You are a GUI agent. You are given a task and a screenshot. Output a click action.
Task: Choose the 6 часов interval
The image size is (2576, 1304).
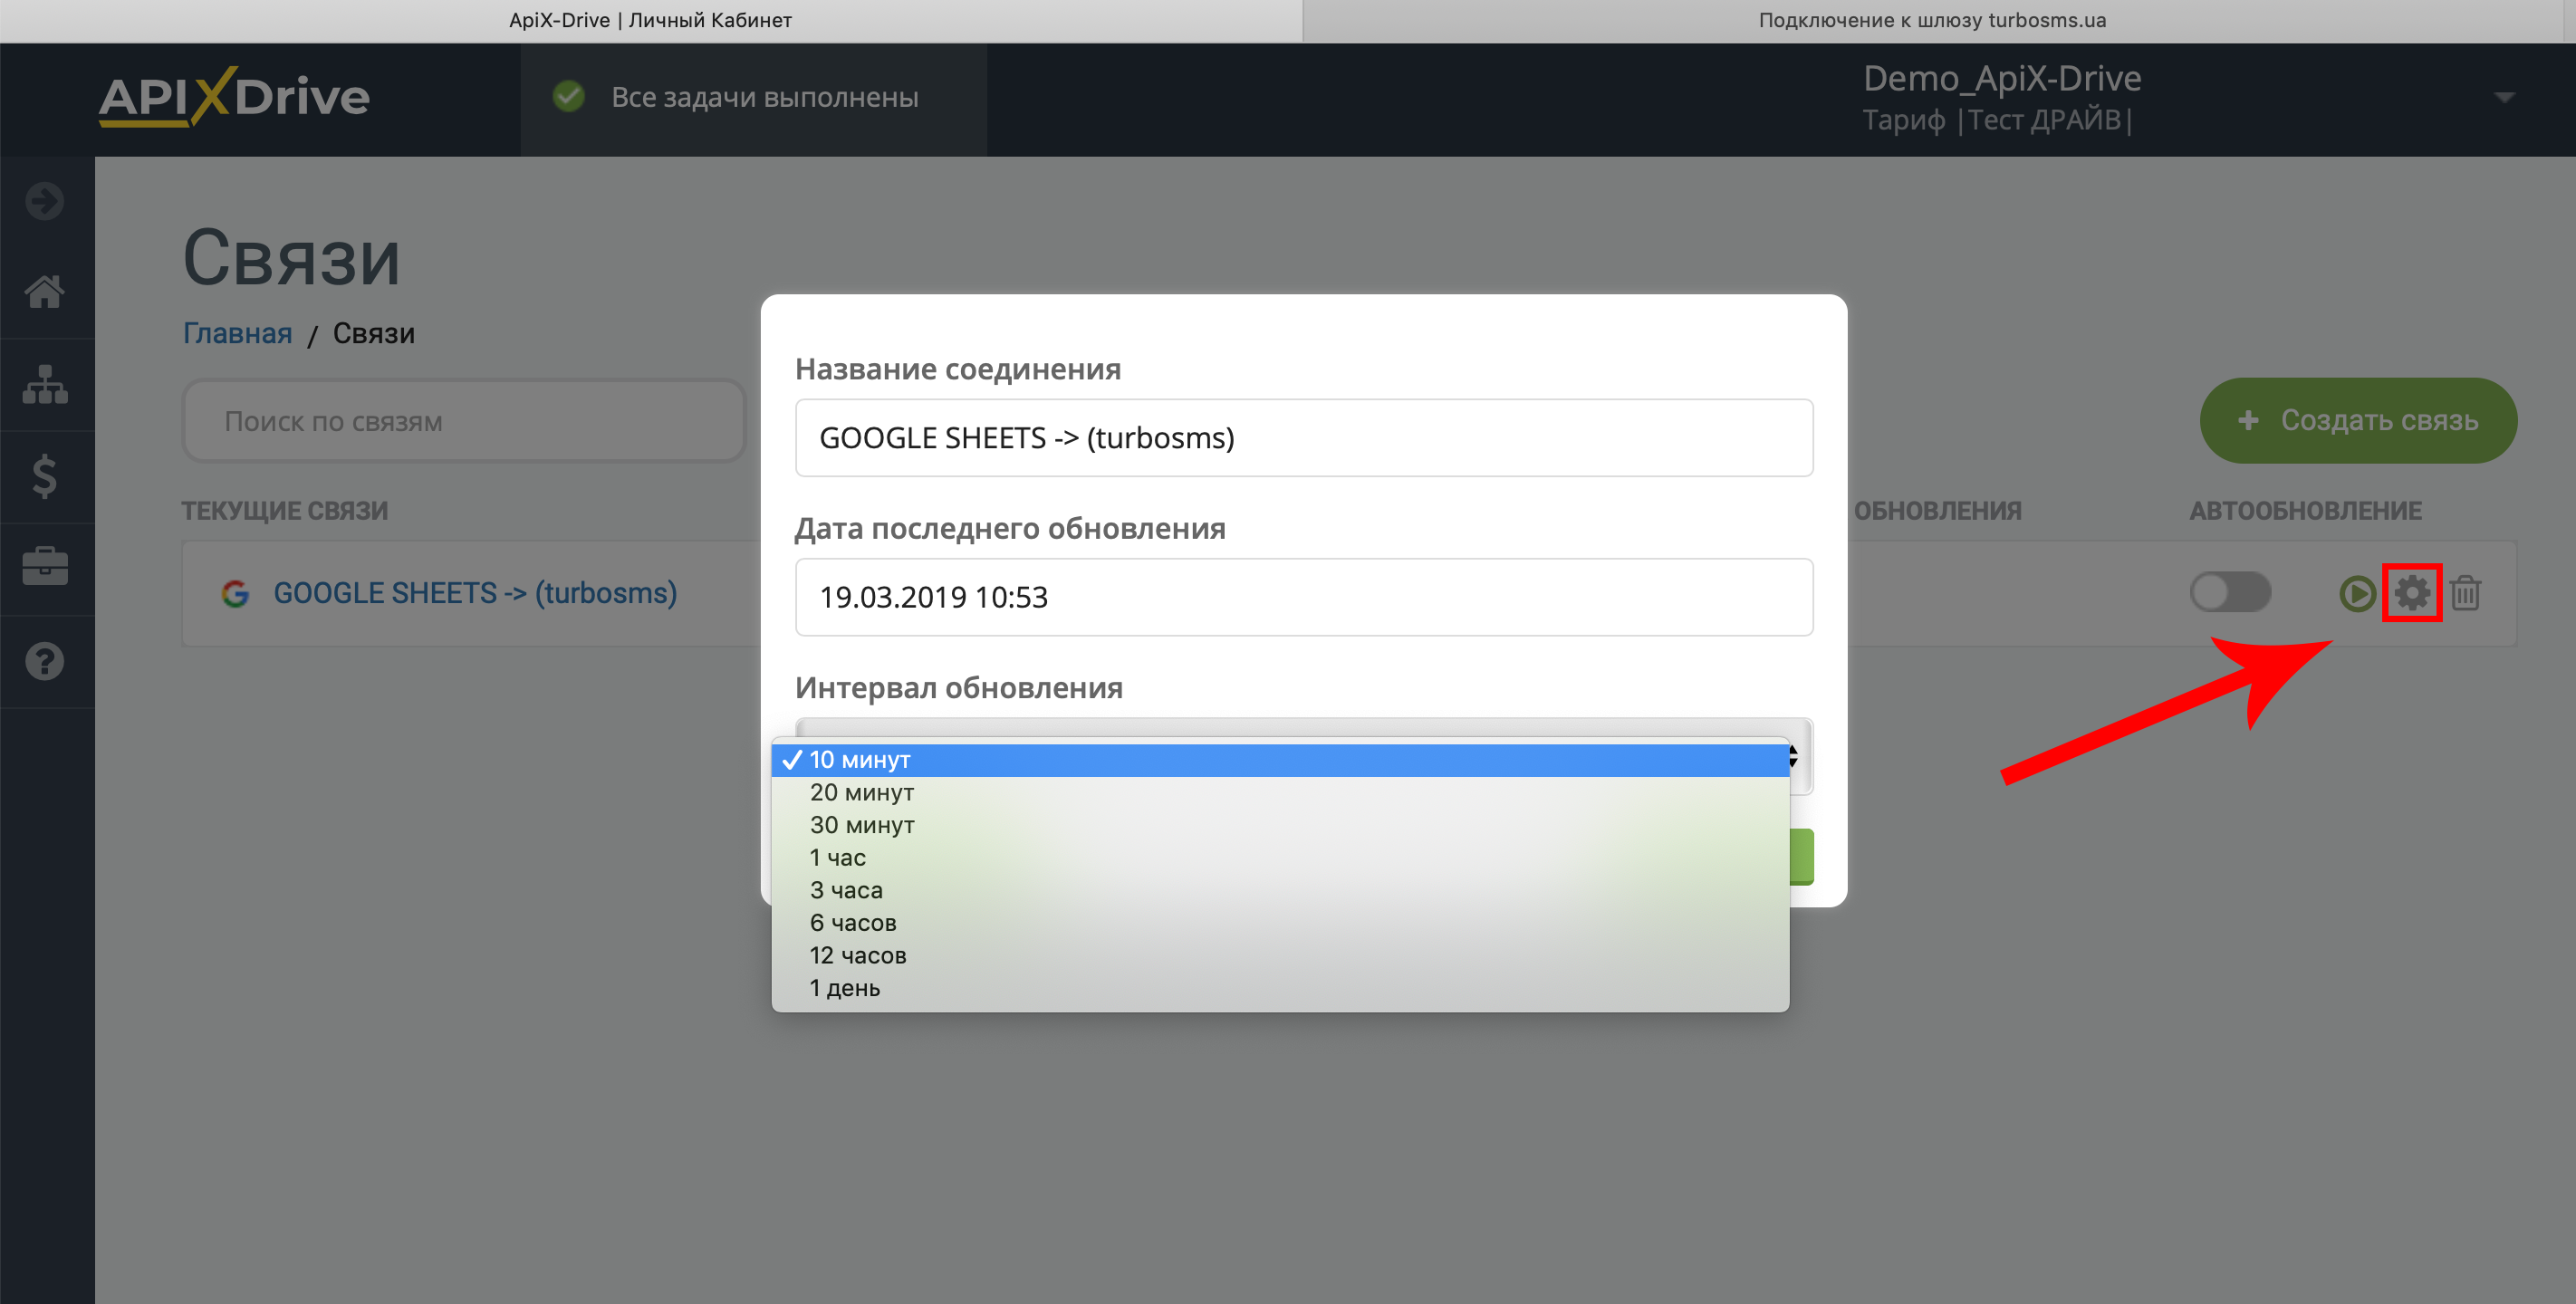[1280, 923]
